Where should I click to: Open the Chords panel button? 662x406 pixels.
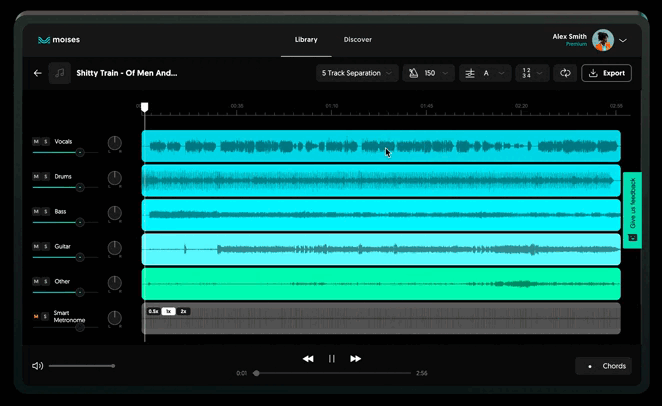603,366
